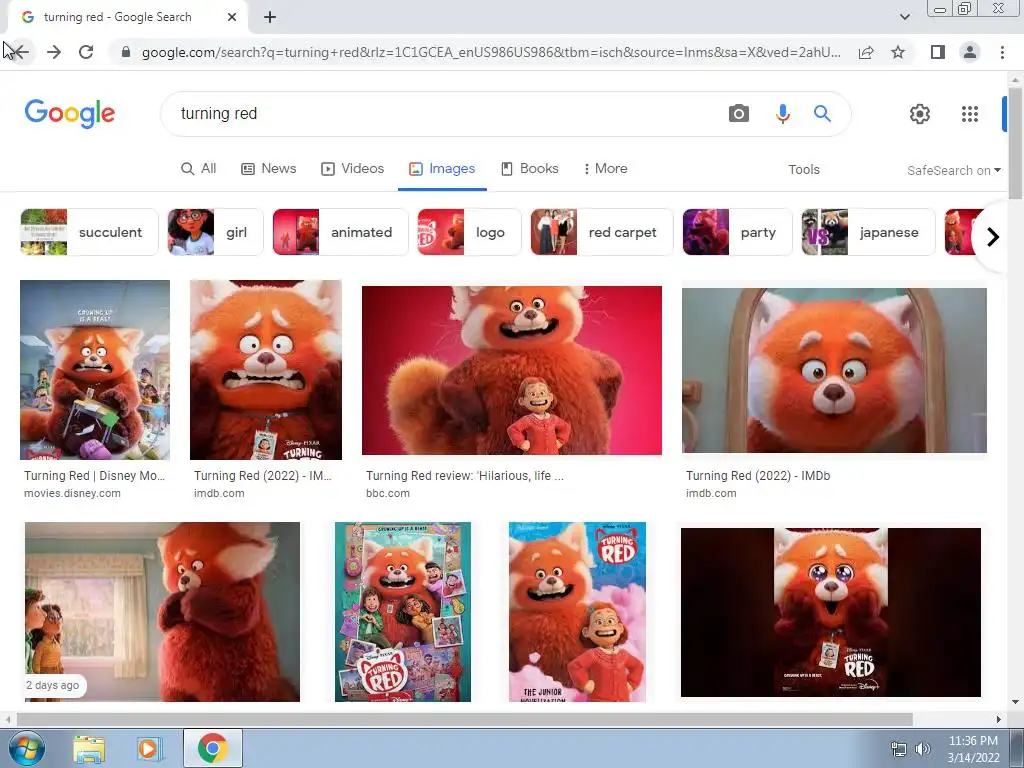
Task: Open site info lock icon
Action: (x=126, y=52)
